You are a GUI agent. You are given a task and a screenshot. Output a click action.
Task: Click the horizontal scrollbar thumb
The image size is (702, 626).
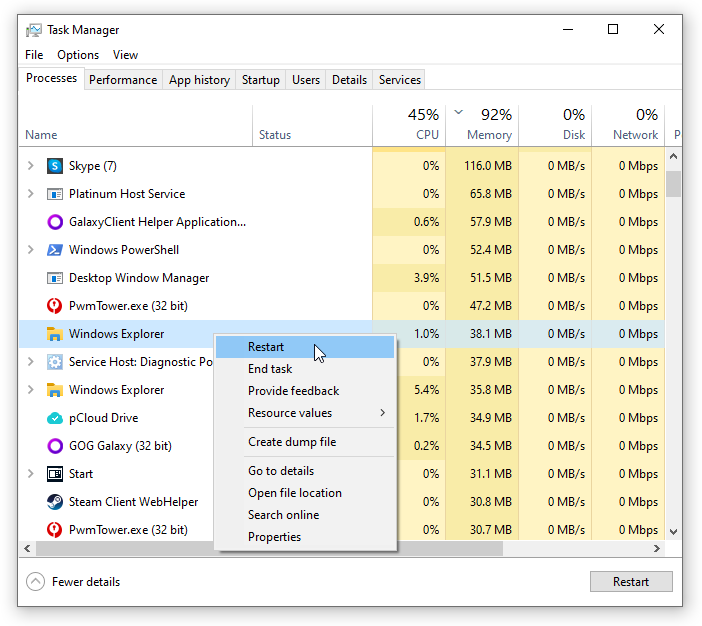[x=270, y=549]
